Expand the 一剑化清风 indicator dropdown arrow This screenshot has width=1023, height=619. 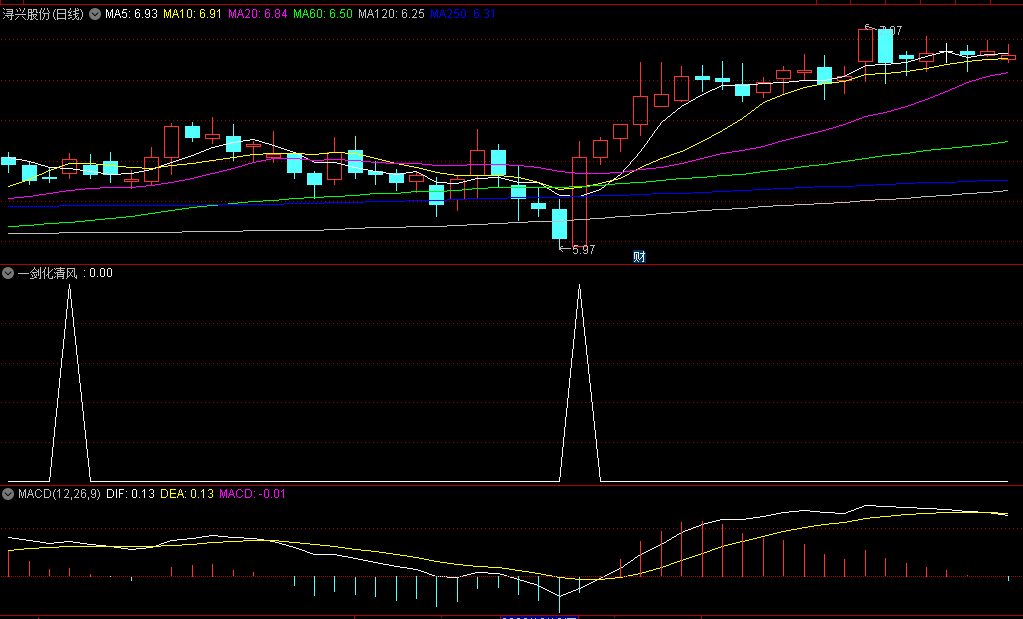8,273
